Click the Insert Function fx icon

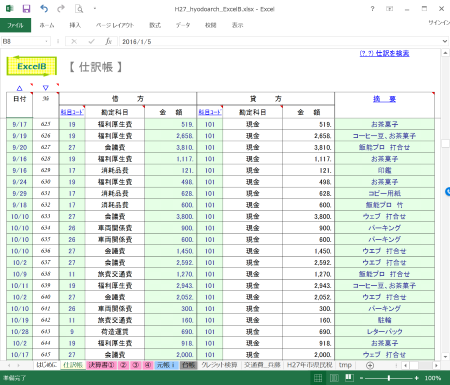(108, 41)
